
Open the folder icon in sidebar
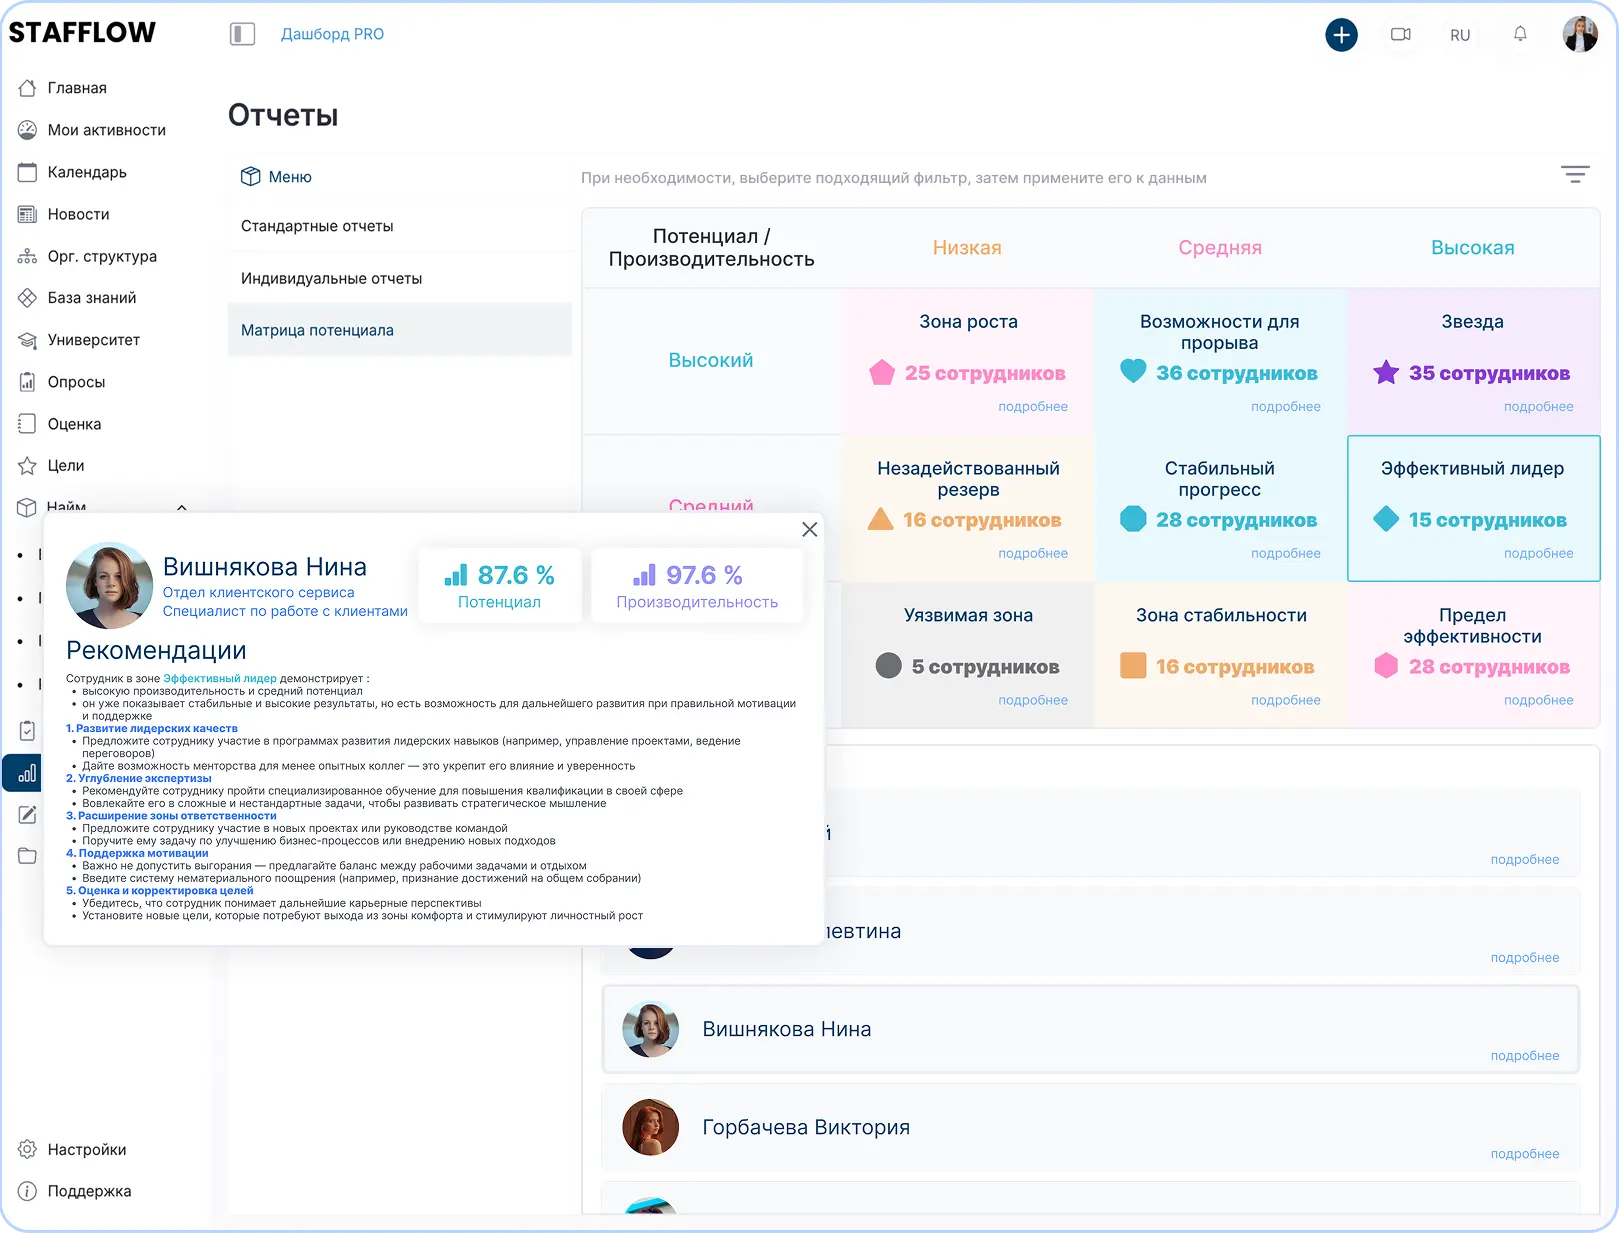pos(27,856)
